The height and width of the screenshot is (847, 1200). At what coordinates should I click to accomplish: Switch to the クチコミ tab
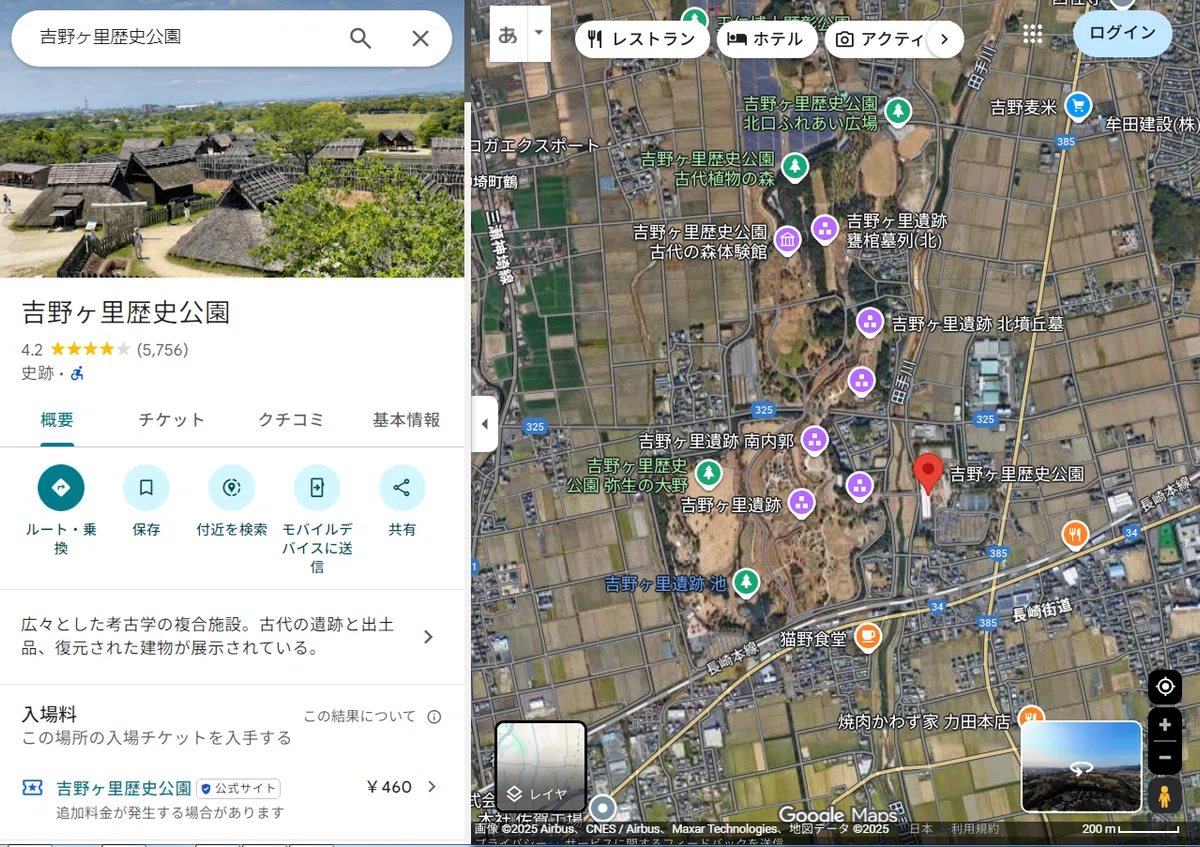[x=291, y=420]
